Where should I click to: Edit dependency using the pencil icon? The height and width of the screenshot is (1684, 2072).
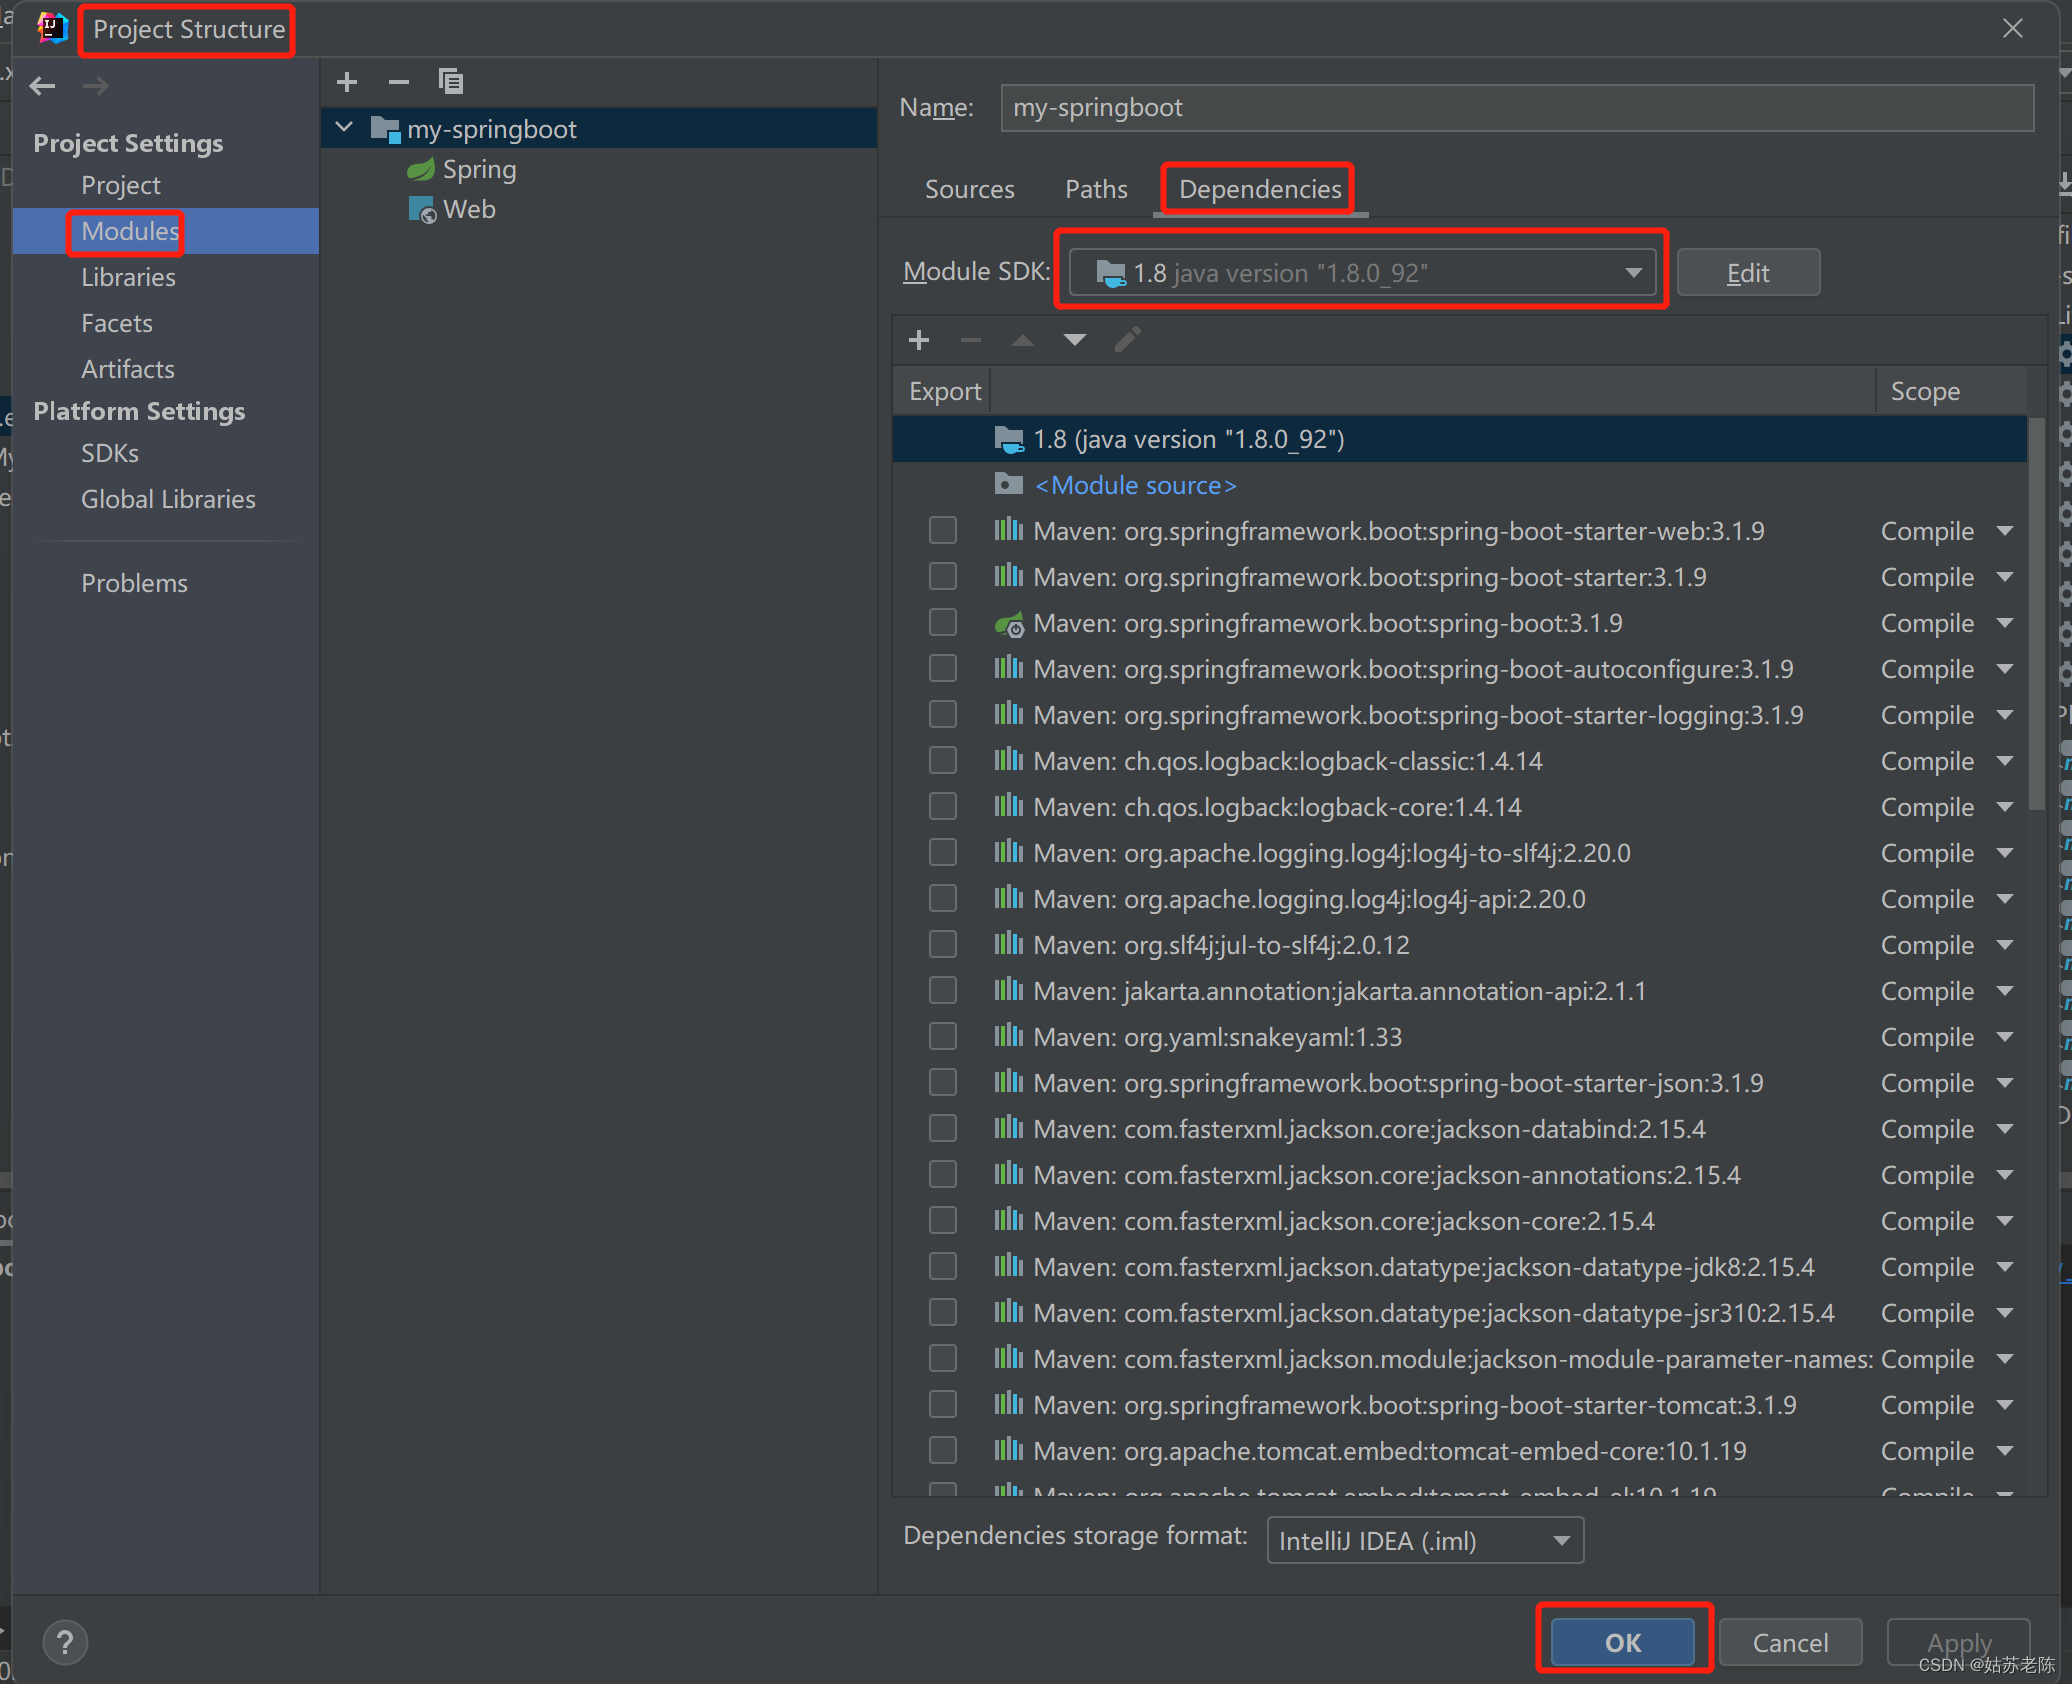[1127, 340]
